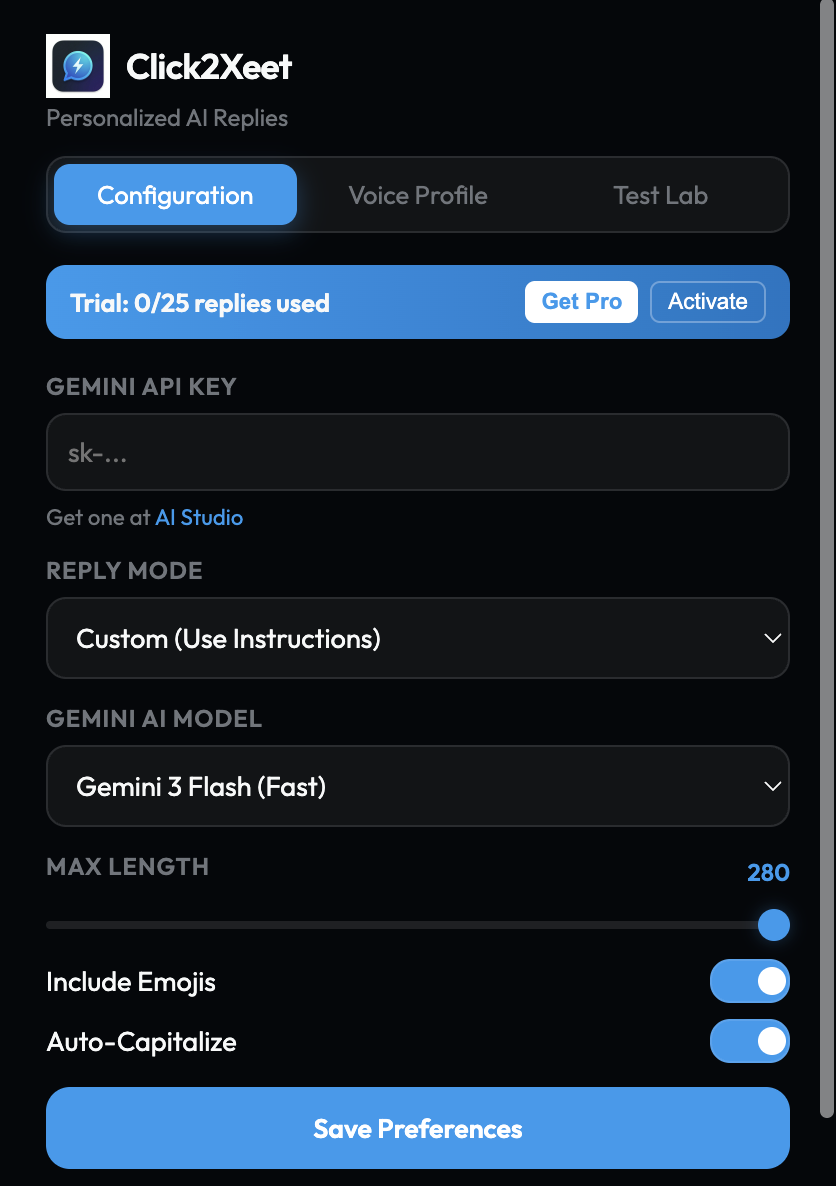Expand the Custom (Use Instructions) options
Viewport: 836px width, 1186px height.
coord(418,638)
